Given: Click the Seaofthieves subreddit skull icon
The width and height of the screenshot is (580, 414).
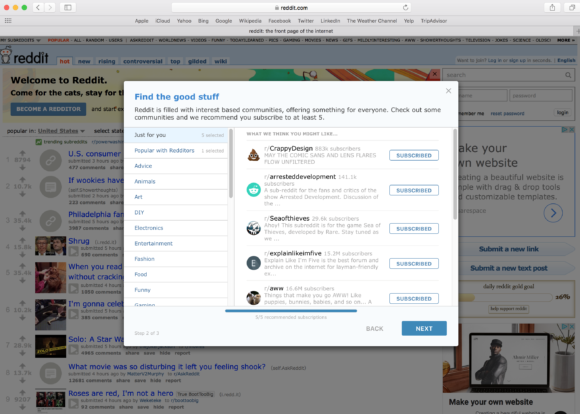Looking at the screenshot, I should (x=253, y=228).
